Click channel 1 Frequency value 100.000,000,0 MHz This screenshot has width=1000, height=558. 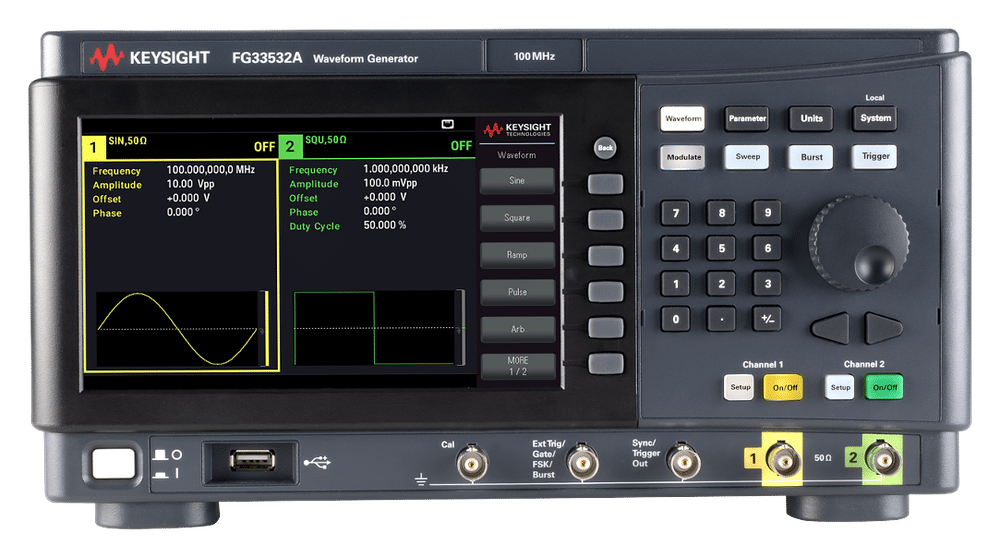(210, 170)
